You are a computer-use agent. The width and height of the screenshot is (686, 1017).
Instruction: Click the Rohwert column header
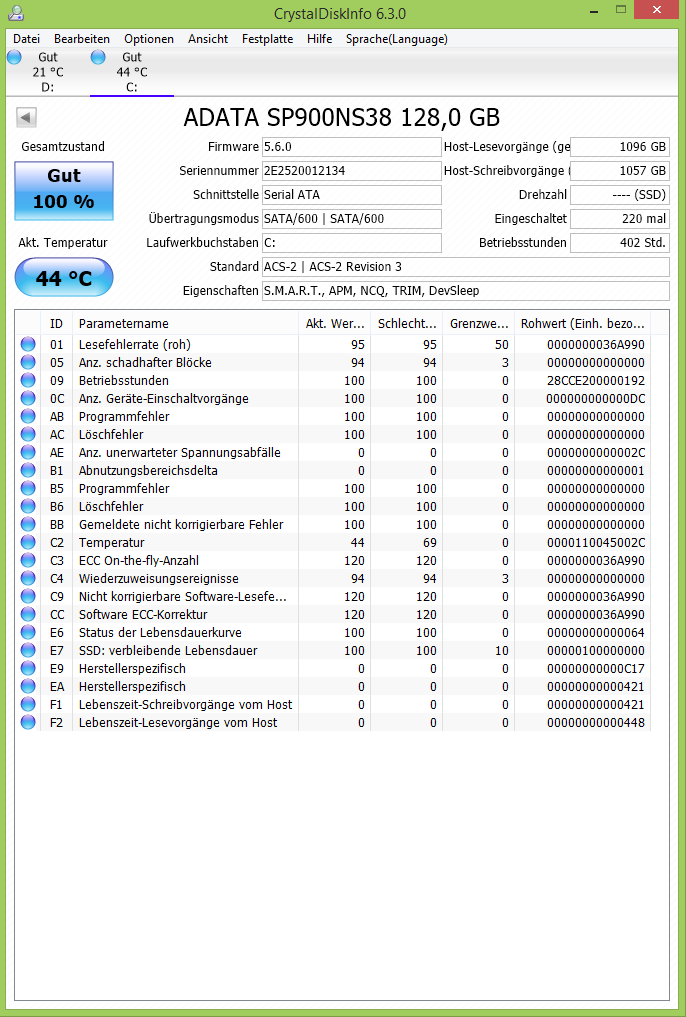pos(582,323)
